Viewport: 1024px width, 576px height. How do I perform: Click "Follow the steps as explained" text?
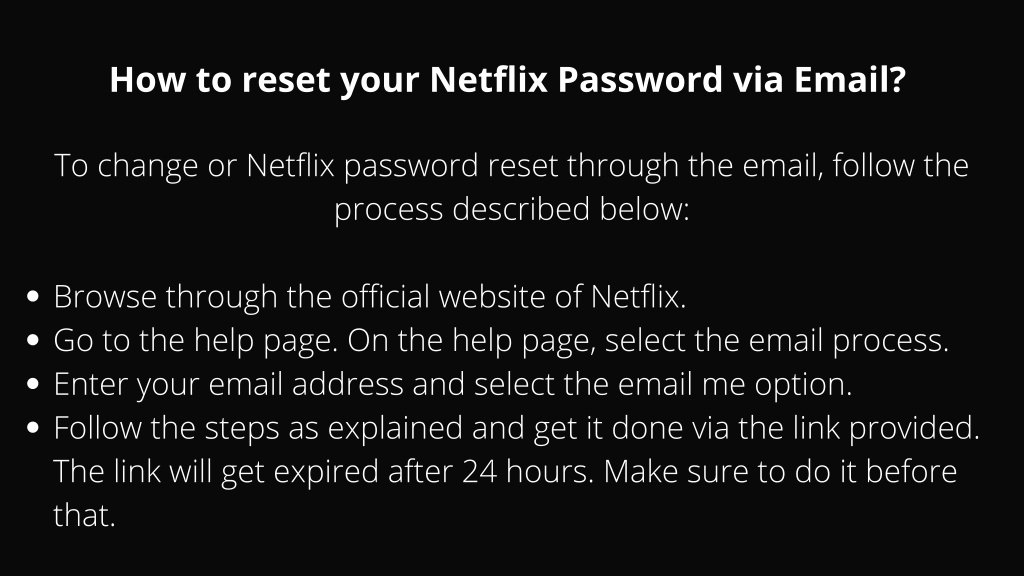click(258, 428)
